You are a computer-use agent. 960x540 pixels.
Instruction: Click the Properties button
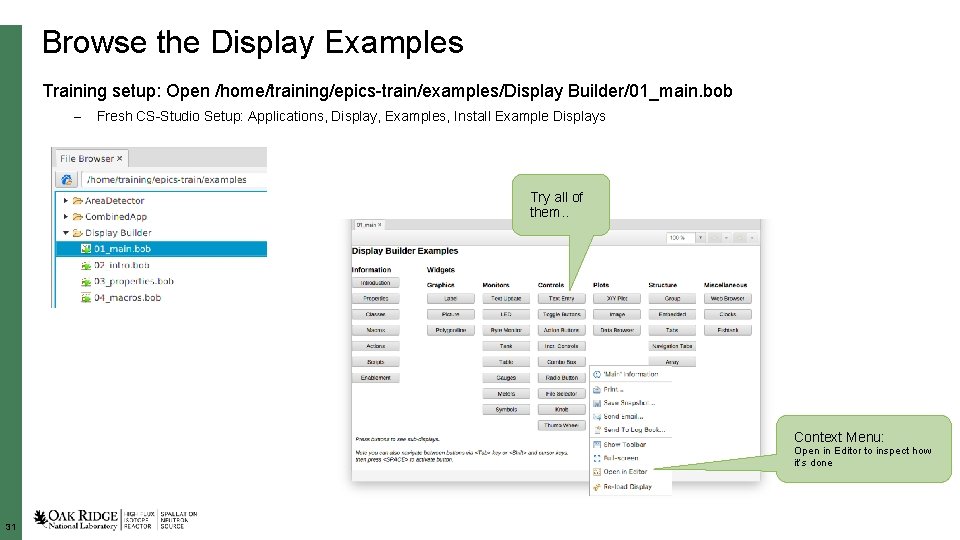[x=375, y=299]
